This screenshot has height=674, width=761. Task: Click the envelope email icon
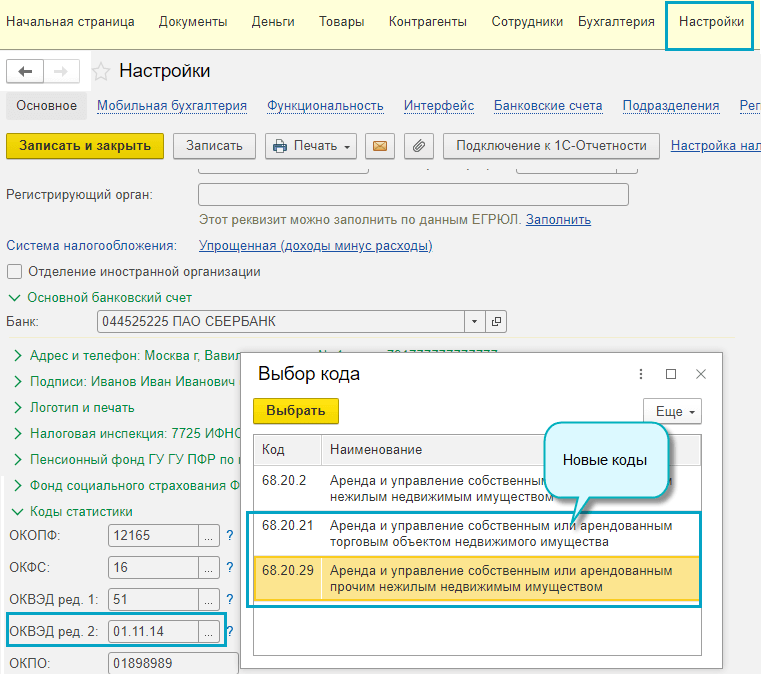[379, 146]
